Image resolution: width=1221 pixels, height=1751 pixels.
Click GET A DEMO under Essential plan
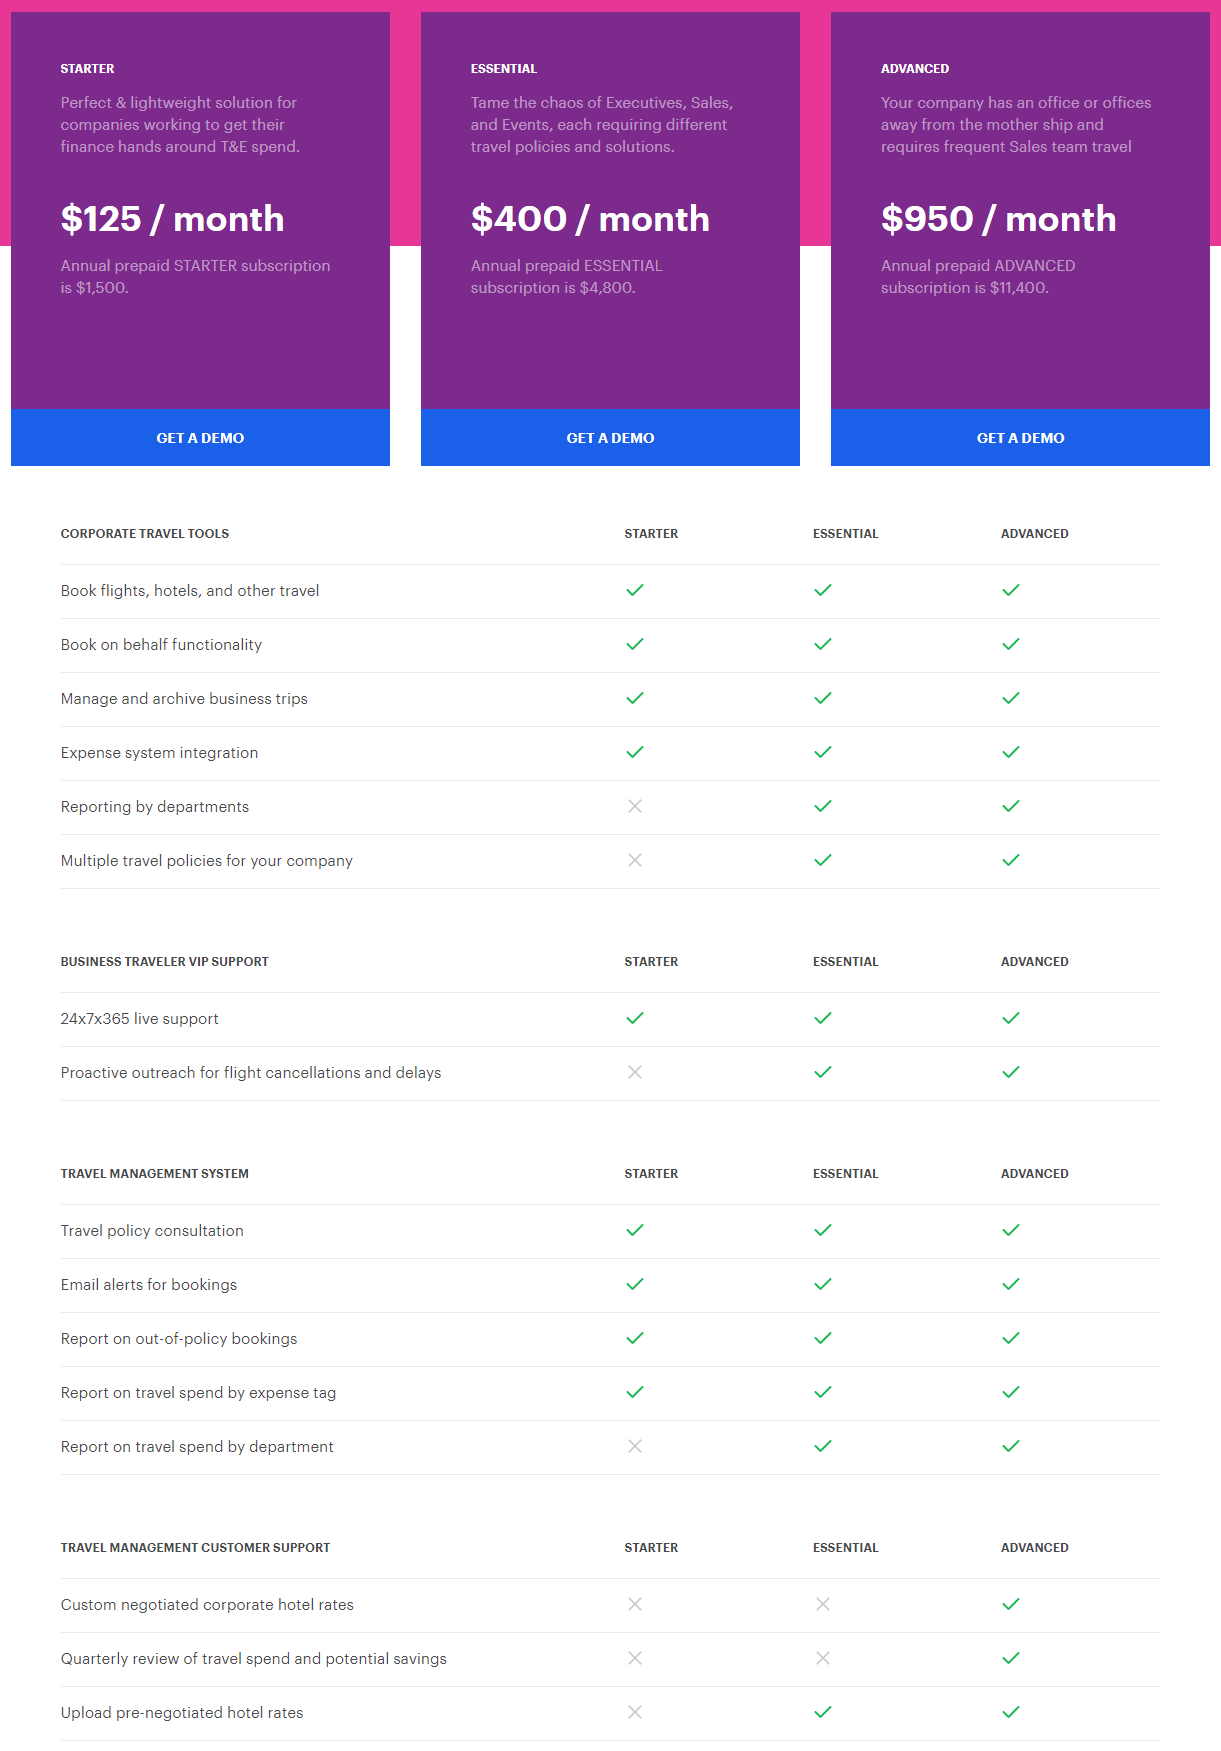pos(610,438)
